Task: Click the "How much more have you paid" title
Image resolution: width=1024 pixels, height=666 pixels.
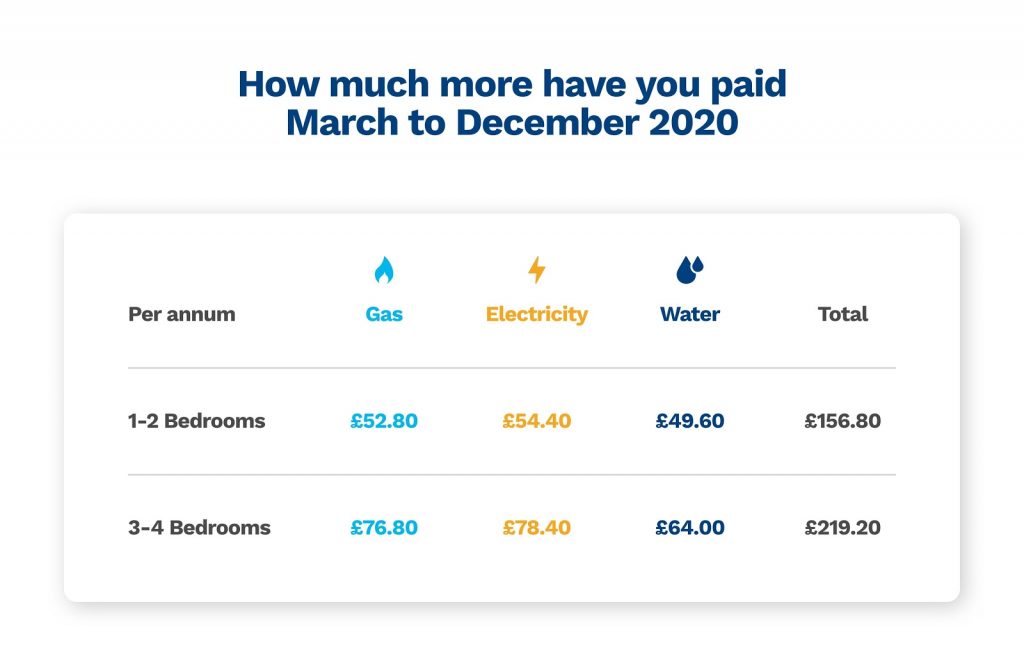Action: pos(512,85)
